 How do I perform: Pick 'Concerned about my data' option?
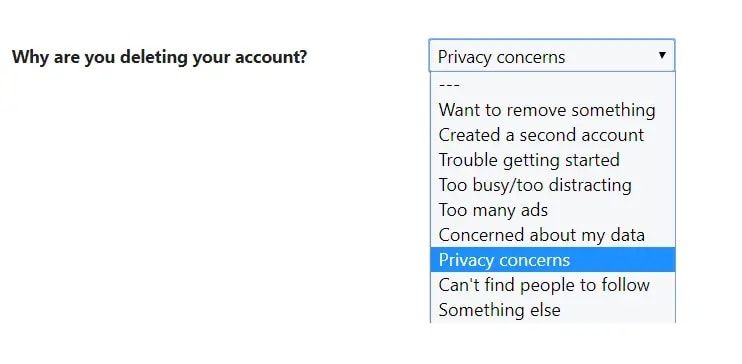click(x=553, y=235)
